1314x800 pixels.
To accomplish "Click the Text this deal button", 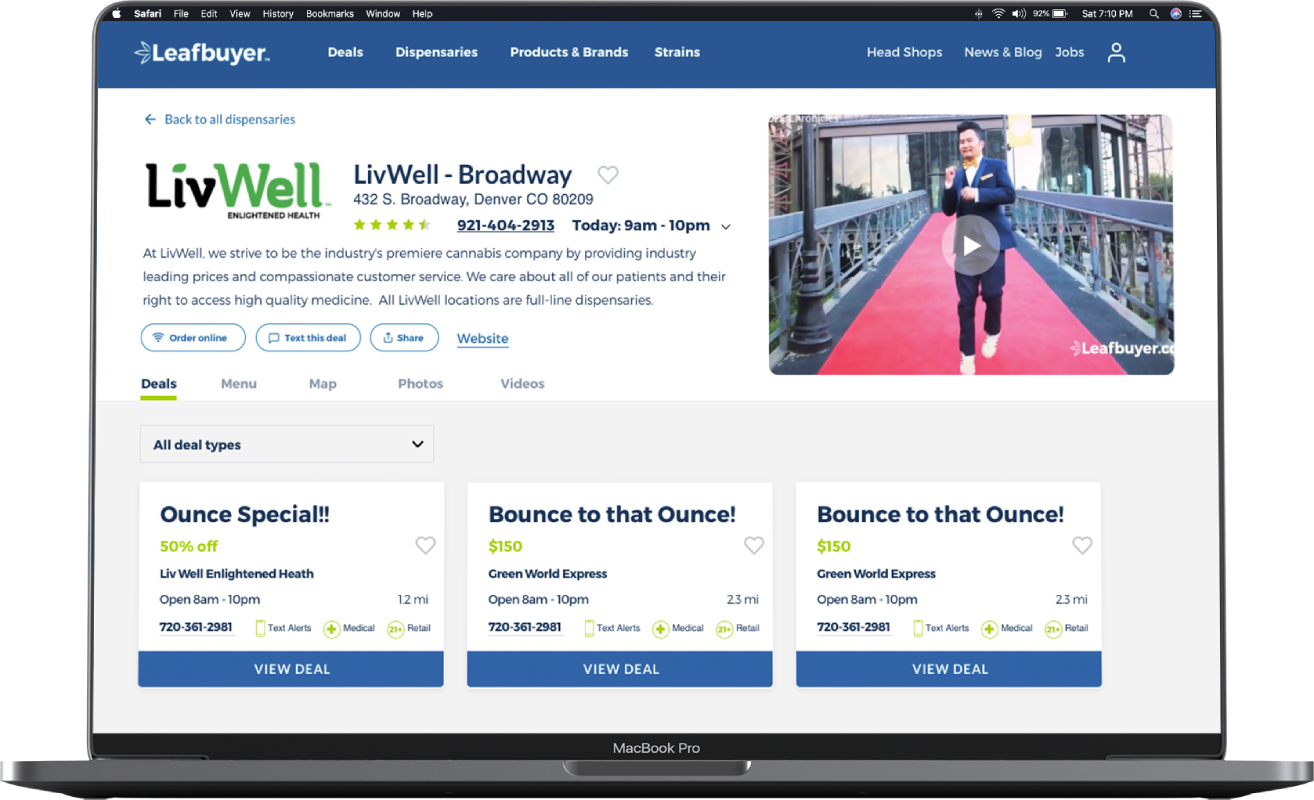I will [308, 338].
